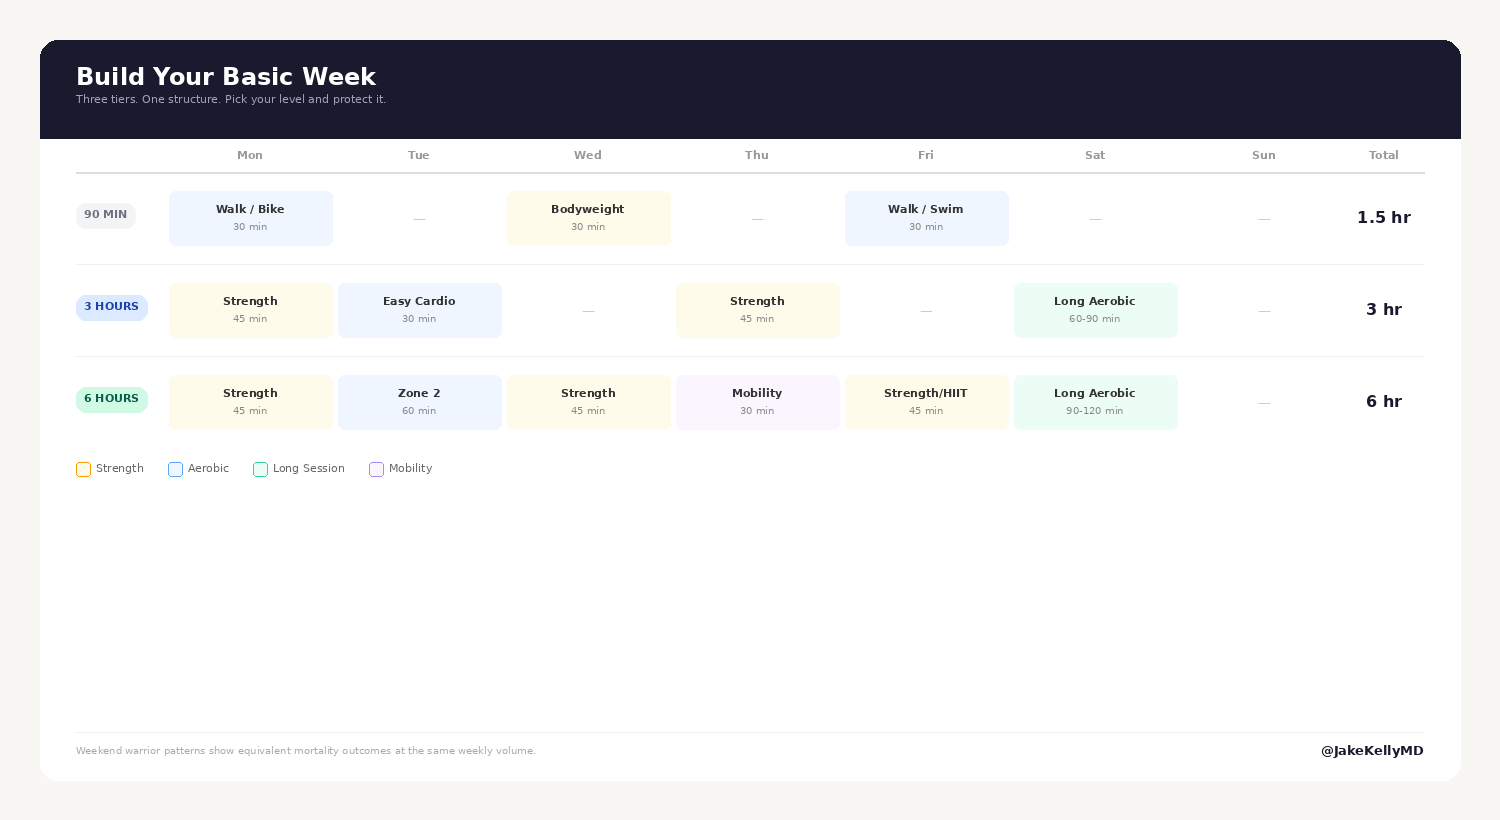Viewport: 1500px width, 820px height.
Task: Open the Long Aerobic 60-90 min card
Action: coord(1096,310)
